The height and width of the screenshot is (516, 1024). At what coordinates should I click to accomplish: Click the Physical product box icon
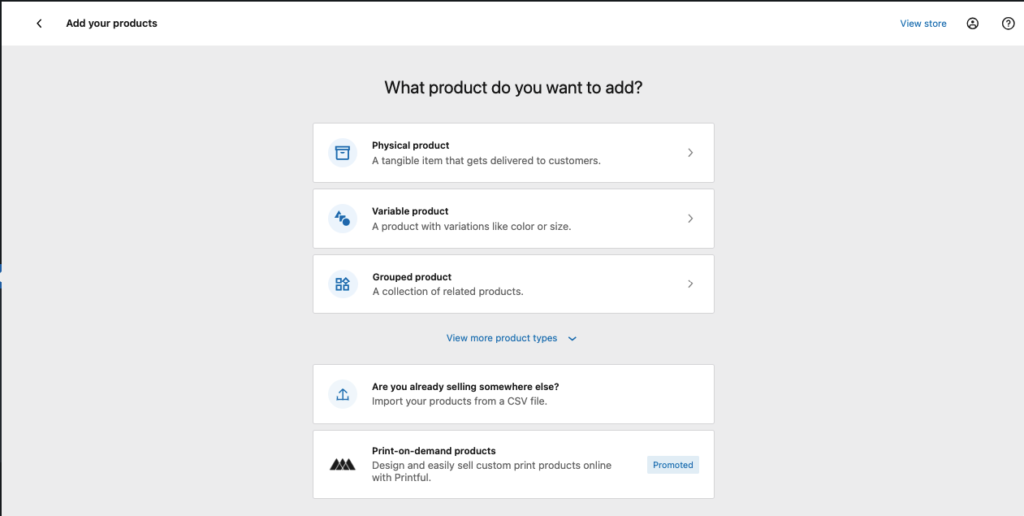(x=342, y=153)
